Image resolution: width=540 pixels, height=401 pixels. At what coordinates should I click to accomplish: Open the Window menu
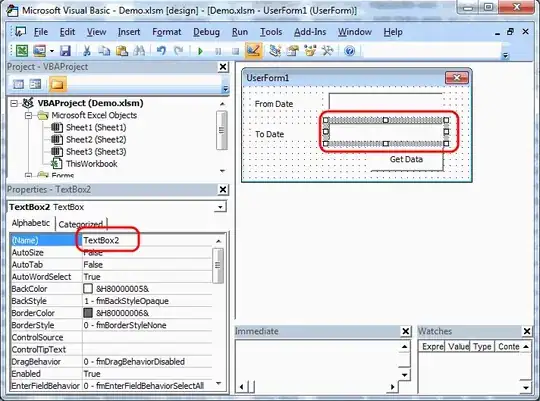(x=355, y=32)
